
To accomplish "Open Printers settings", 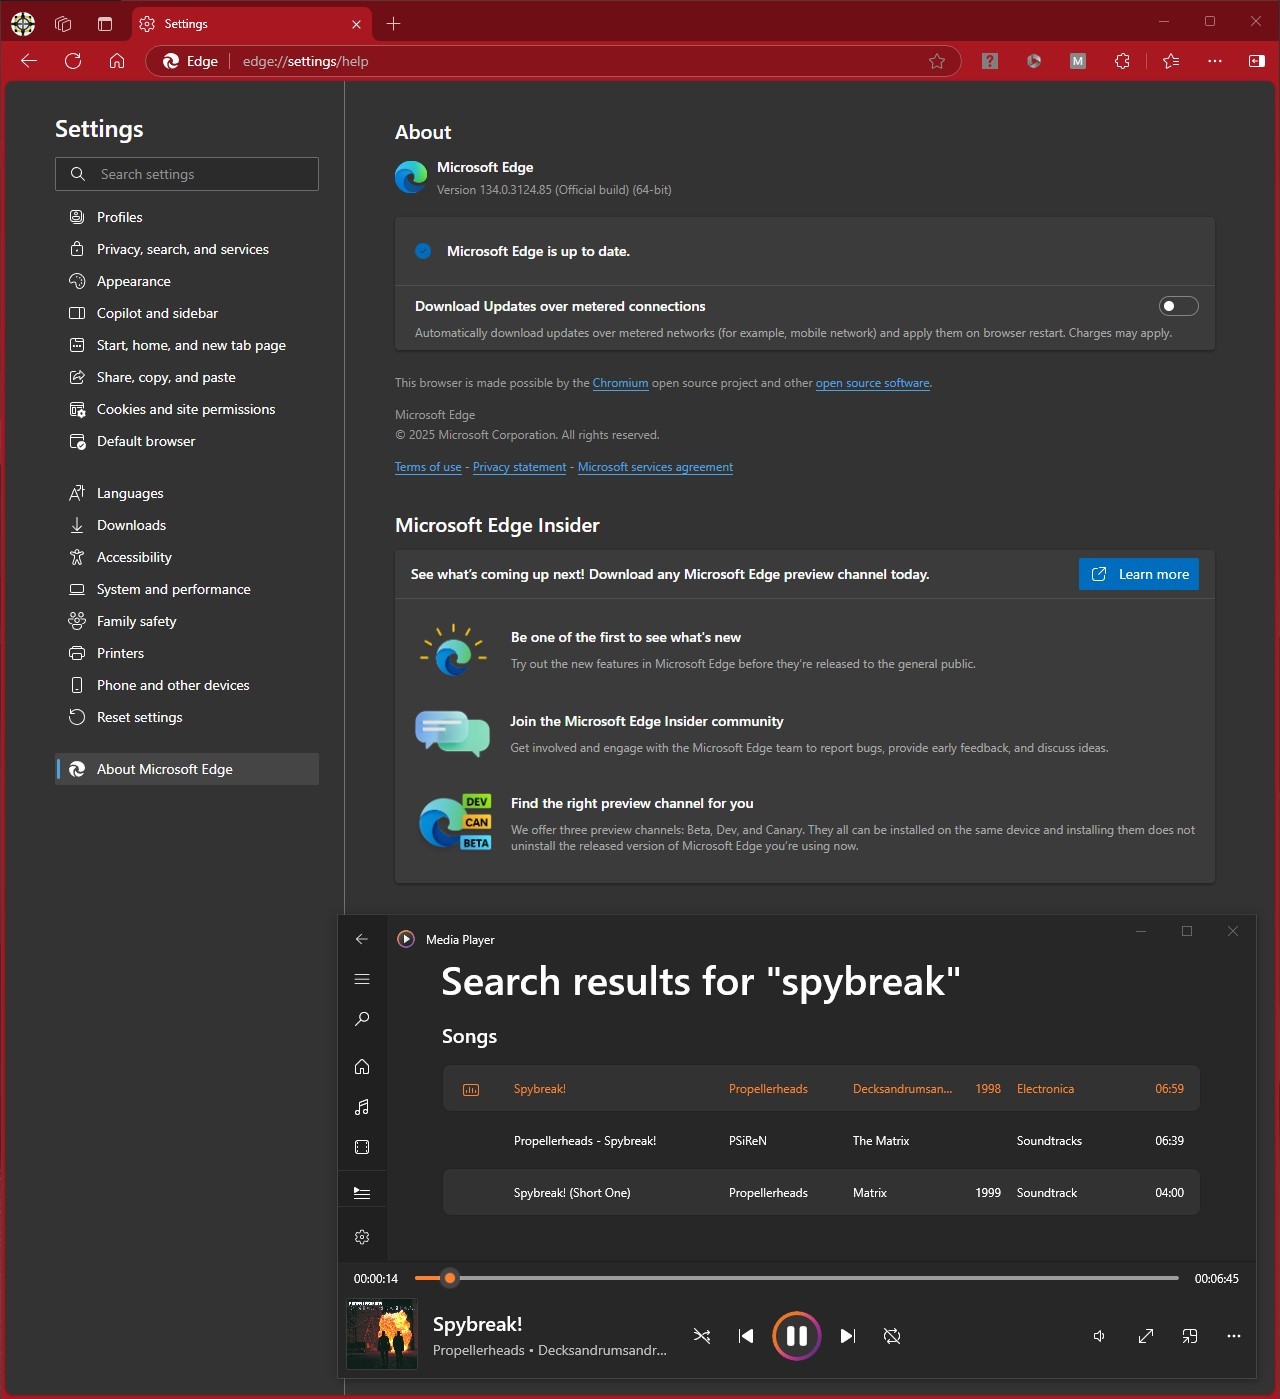I will 187,653.
